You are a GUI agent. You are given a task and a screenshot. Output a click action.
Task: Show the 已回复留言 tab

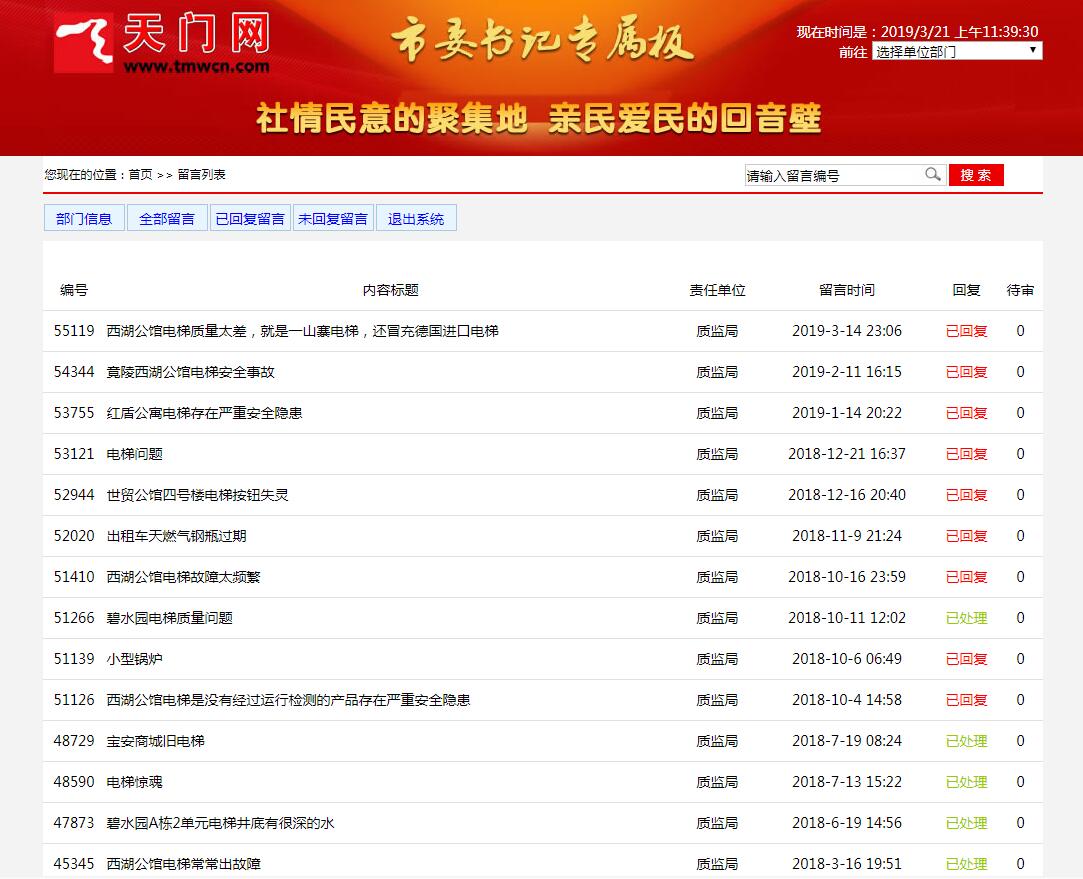(250, 218)
